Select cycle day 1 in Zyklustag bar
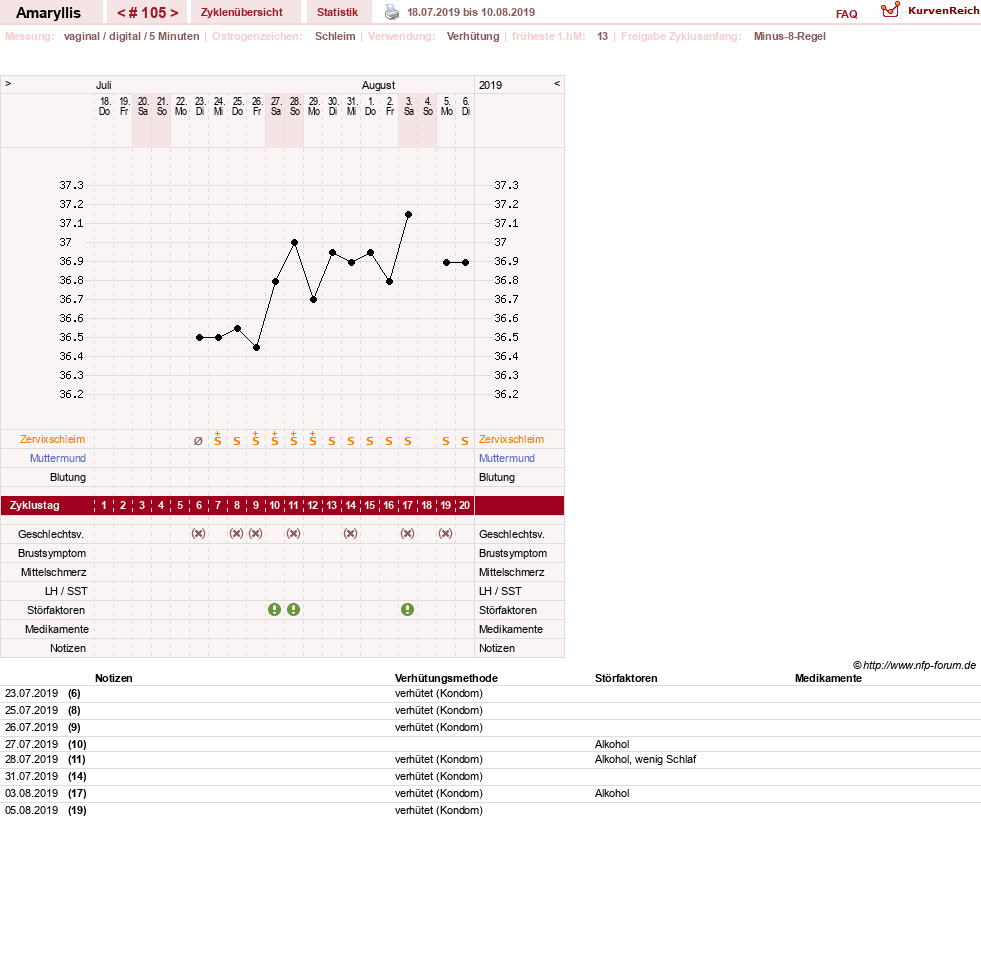The height and width of the screenshot is (977, 981). pyautogui.click(x=104, y=505)
